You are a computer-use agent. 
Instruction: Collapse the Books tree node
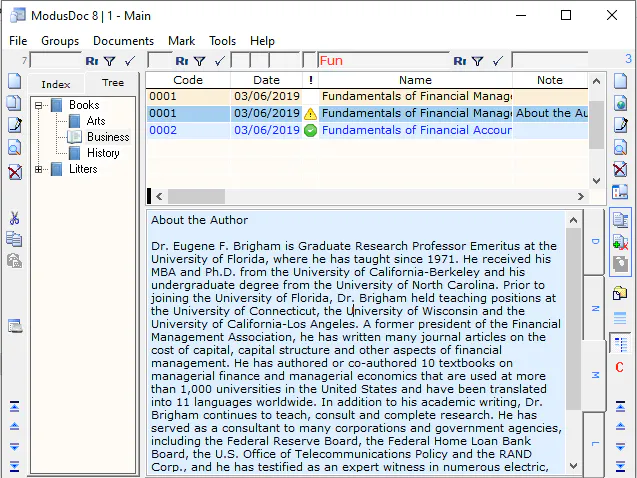(39, 106)
